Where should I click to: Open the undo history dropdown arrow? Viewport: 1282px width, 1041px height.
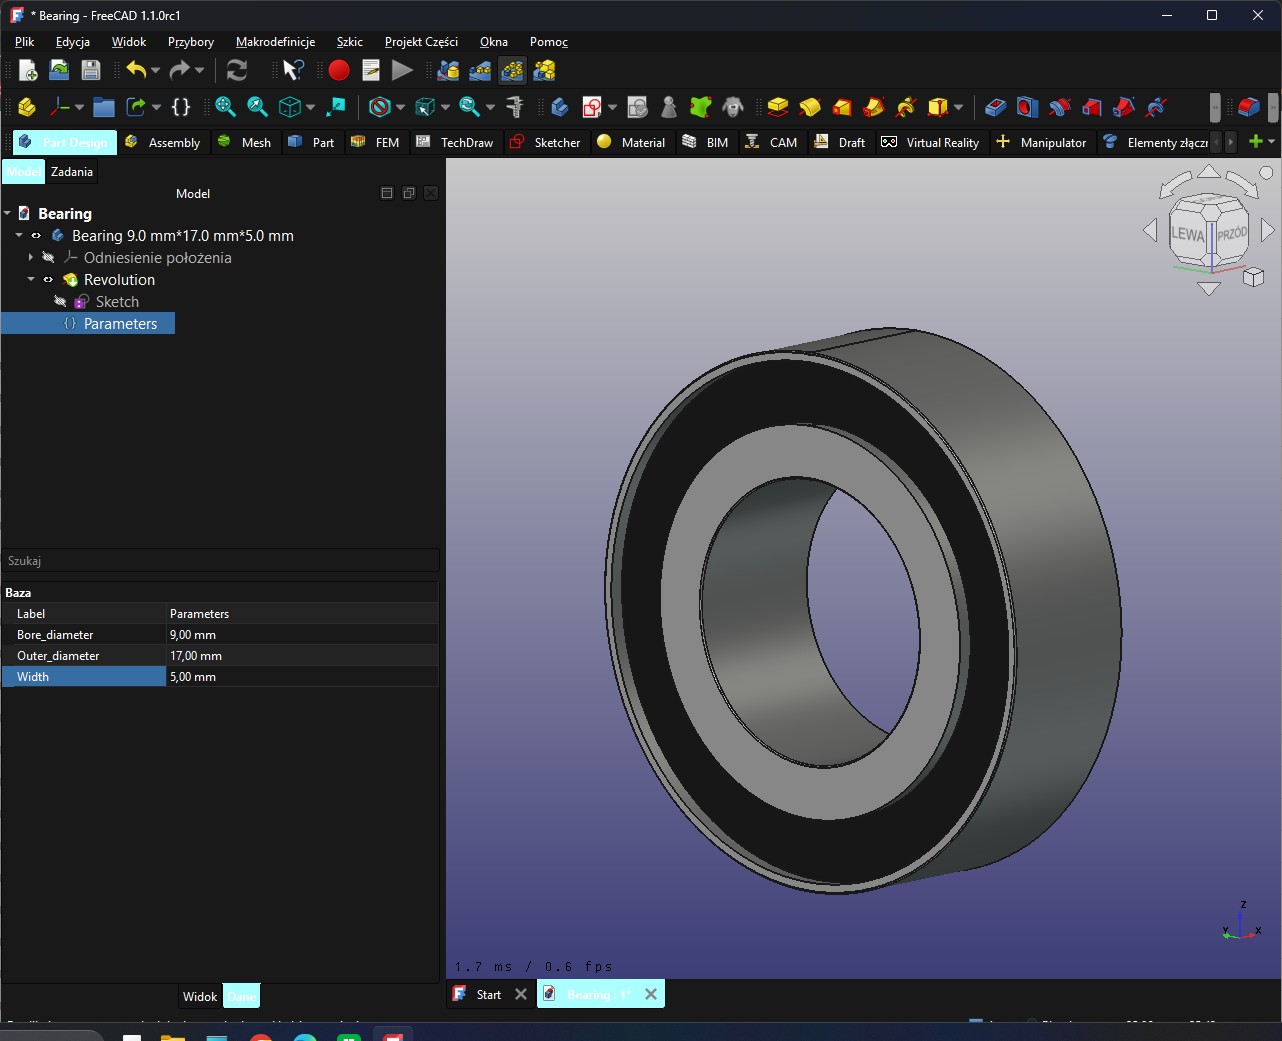(155, 70)
